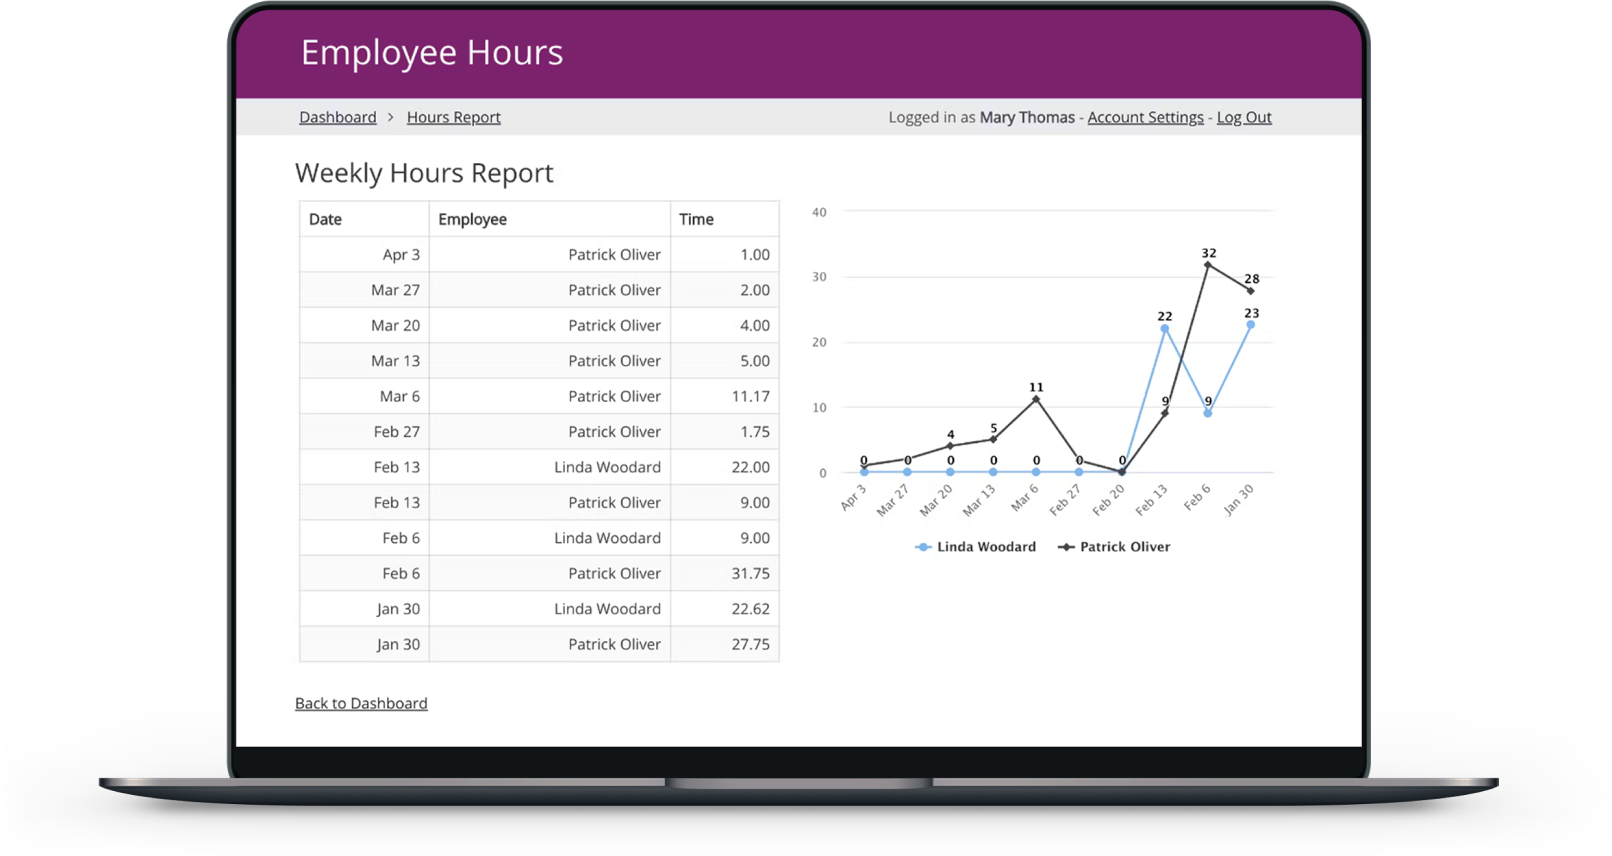Image resolution: width=1612 pixels, height=856 pixels.
Task: Click the Feb 20 chart axis label
Action: click(1108, 499)
